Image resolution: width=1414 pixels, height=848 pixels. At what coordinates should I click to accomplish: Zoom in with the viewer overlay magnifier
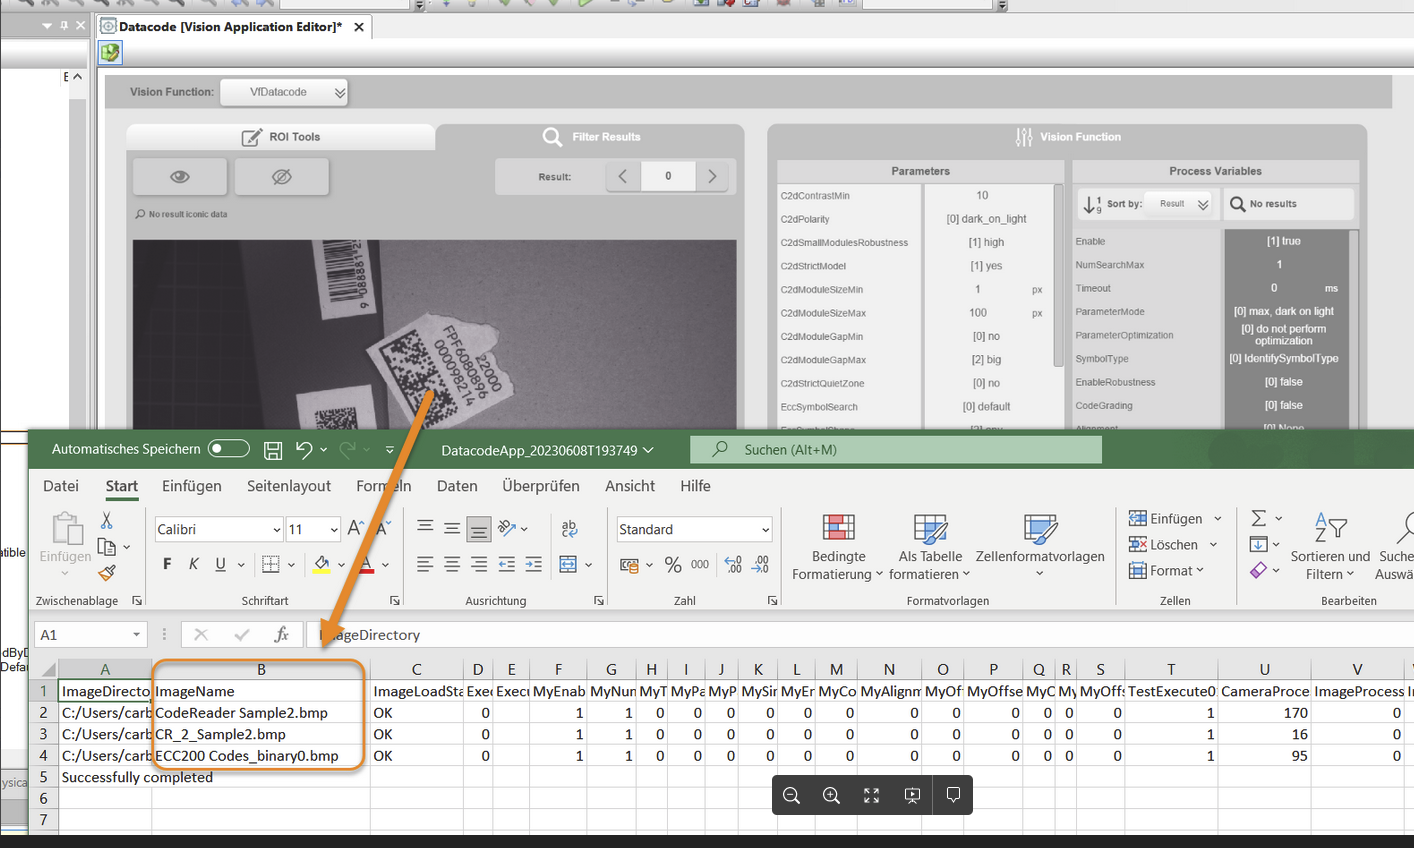point(831,796)
